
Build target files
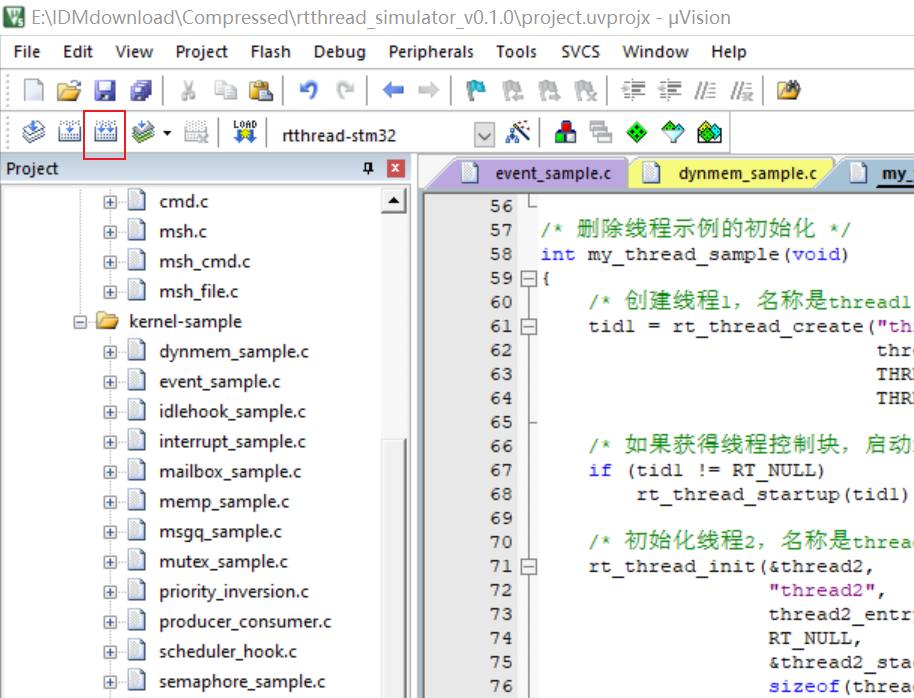point(69,132)
